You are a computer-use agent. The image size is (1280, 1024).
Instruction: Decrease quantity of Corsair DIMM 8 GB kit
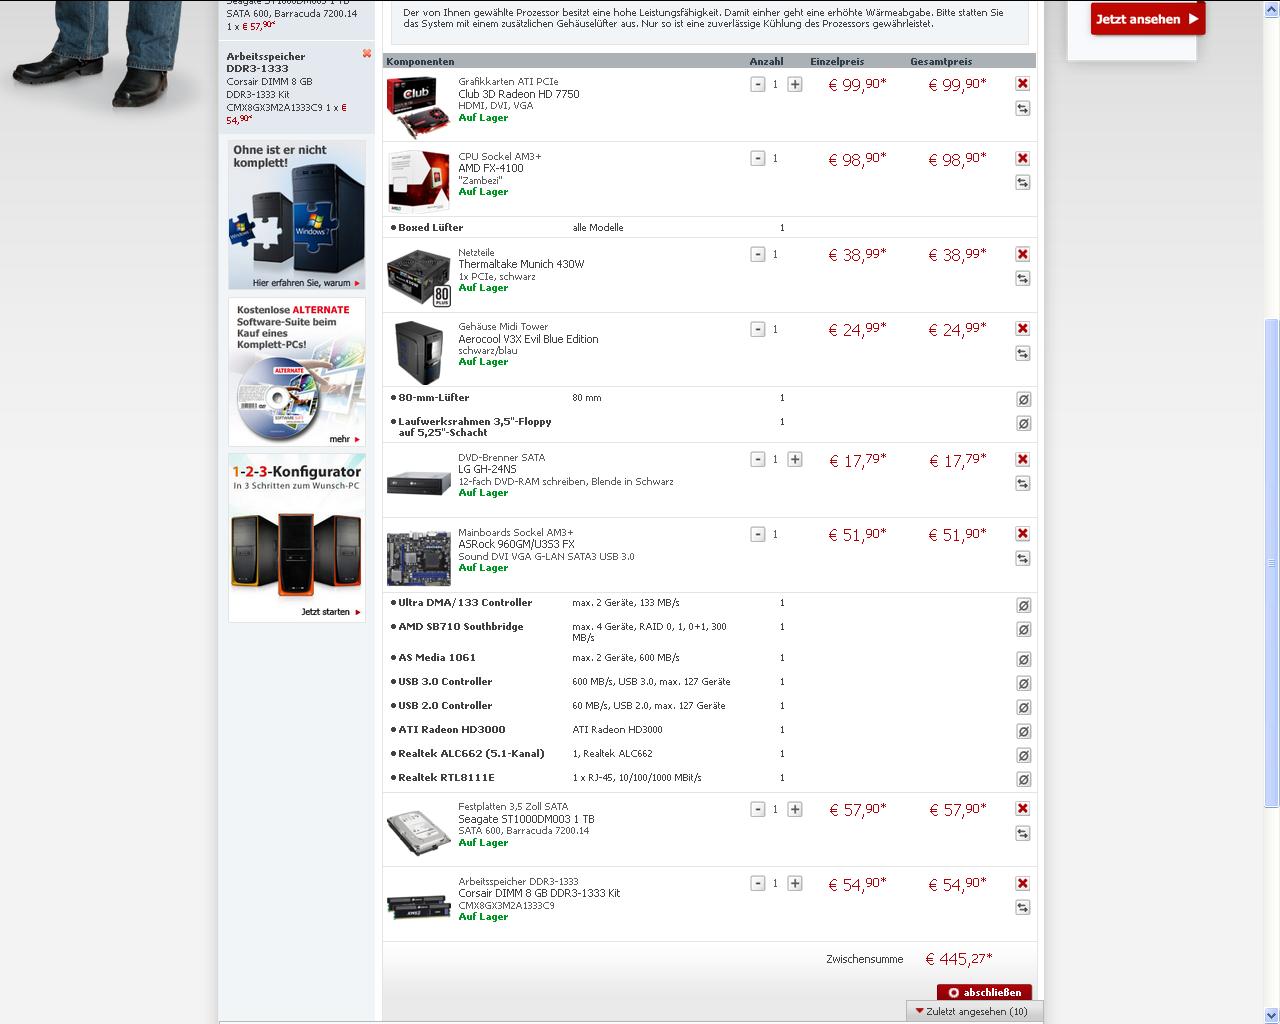(x=757, y=883)
